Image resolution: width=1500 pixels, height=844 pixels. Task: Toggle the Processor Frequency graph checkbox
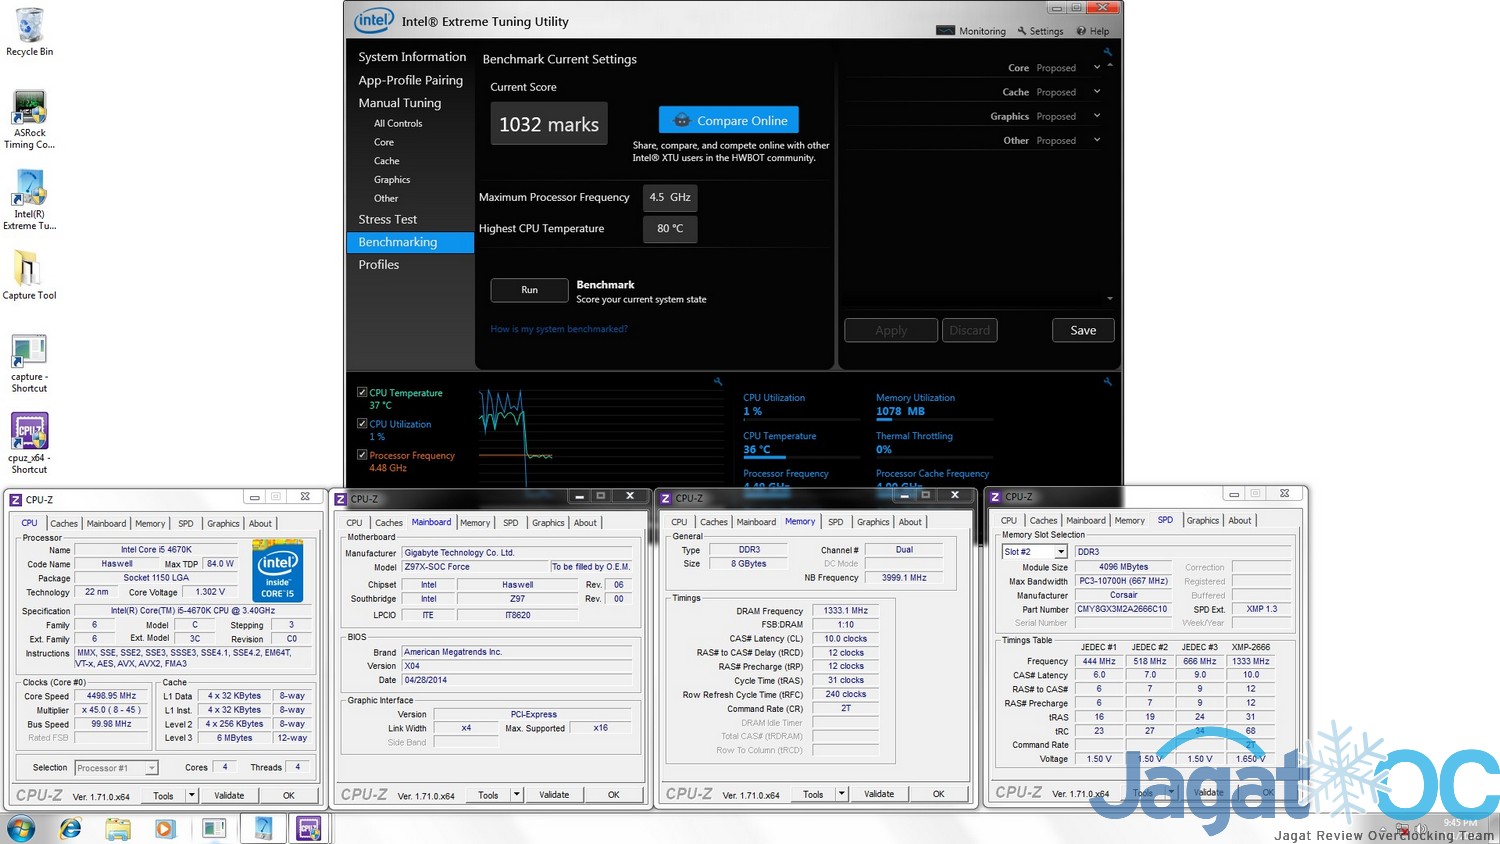362,454
